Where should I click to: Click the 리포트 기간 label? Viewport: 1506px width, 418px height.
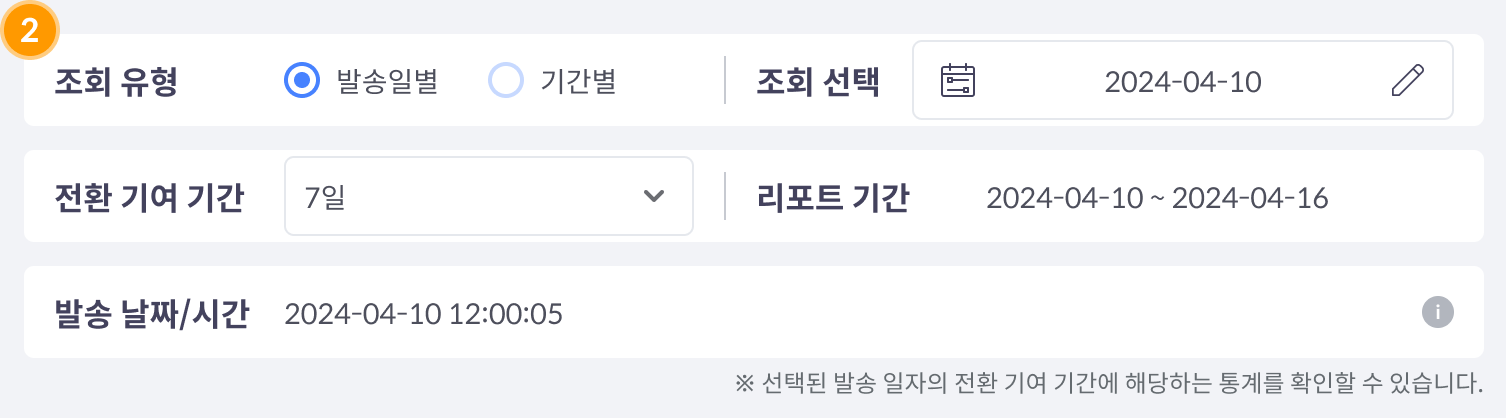point(833,197)
